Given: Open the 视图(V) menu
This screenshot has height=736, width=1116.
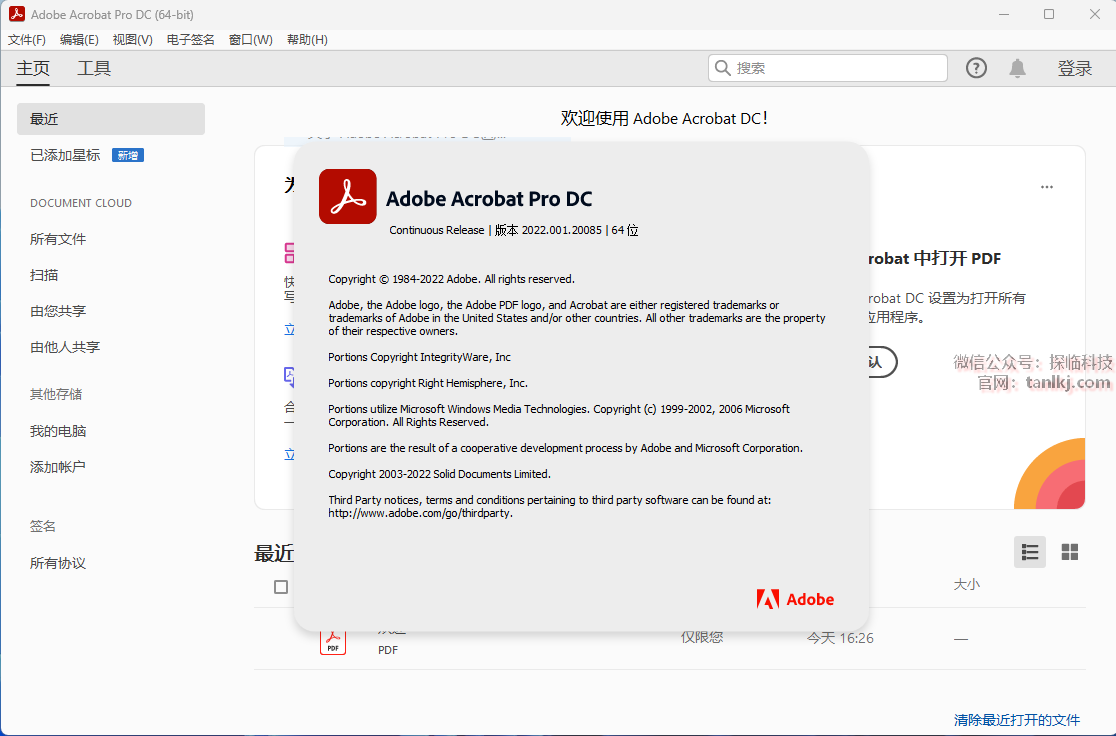Looking at the screenshot, I should pos(132,40).
